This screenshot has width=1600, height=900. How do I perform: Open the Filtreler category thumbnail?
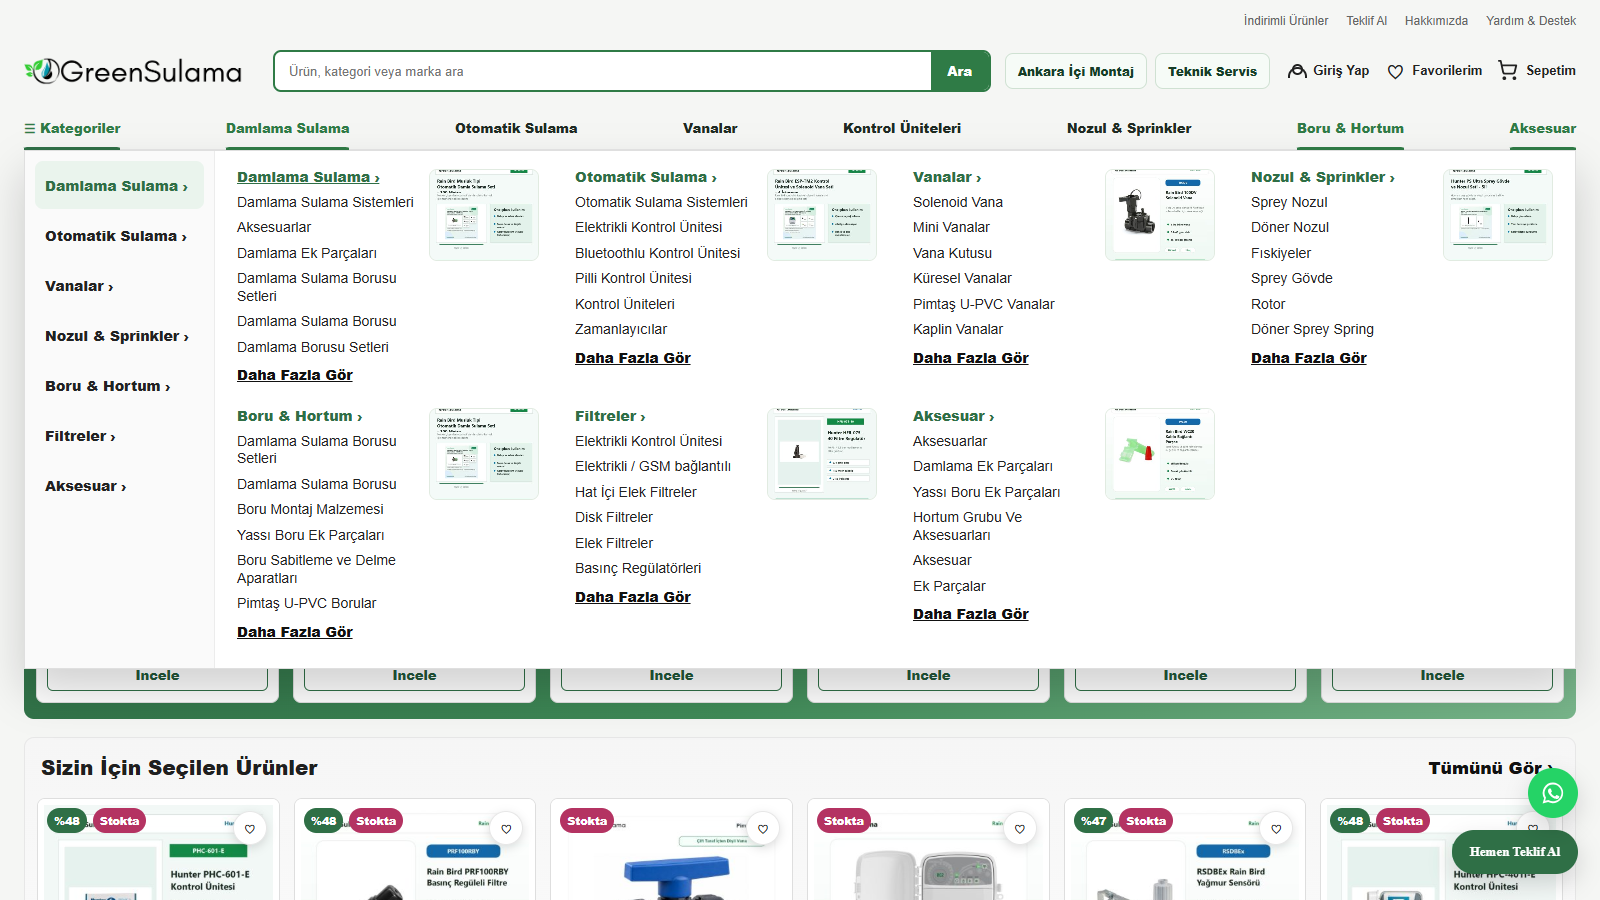(822, 454)
